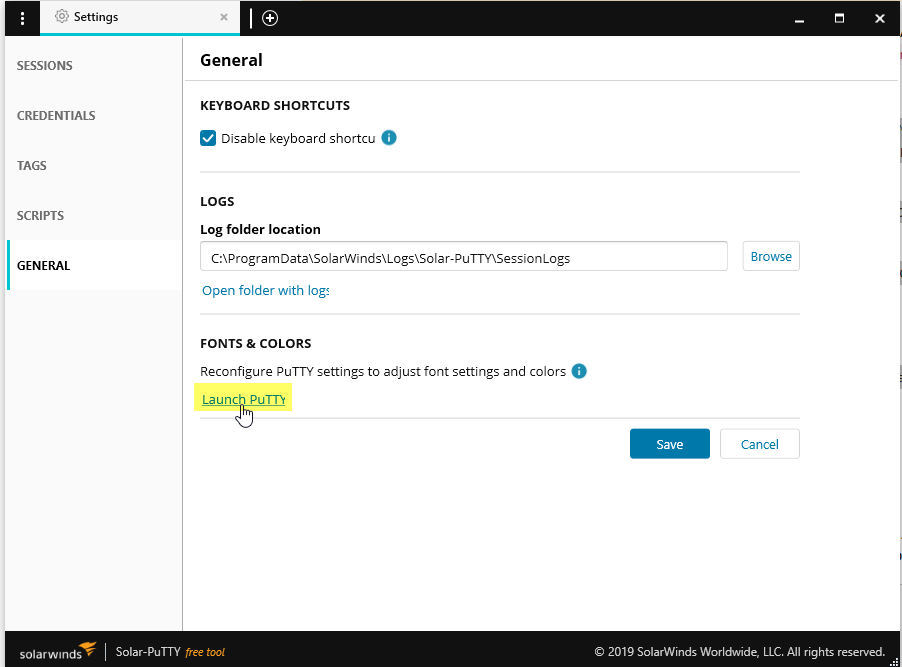Show info about keyboard shortcuts option
Viewport: 902px width, 667px height.
click(389, 138)
